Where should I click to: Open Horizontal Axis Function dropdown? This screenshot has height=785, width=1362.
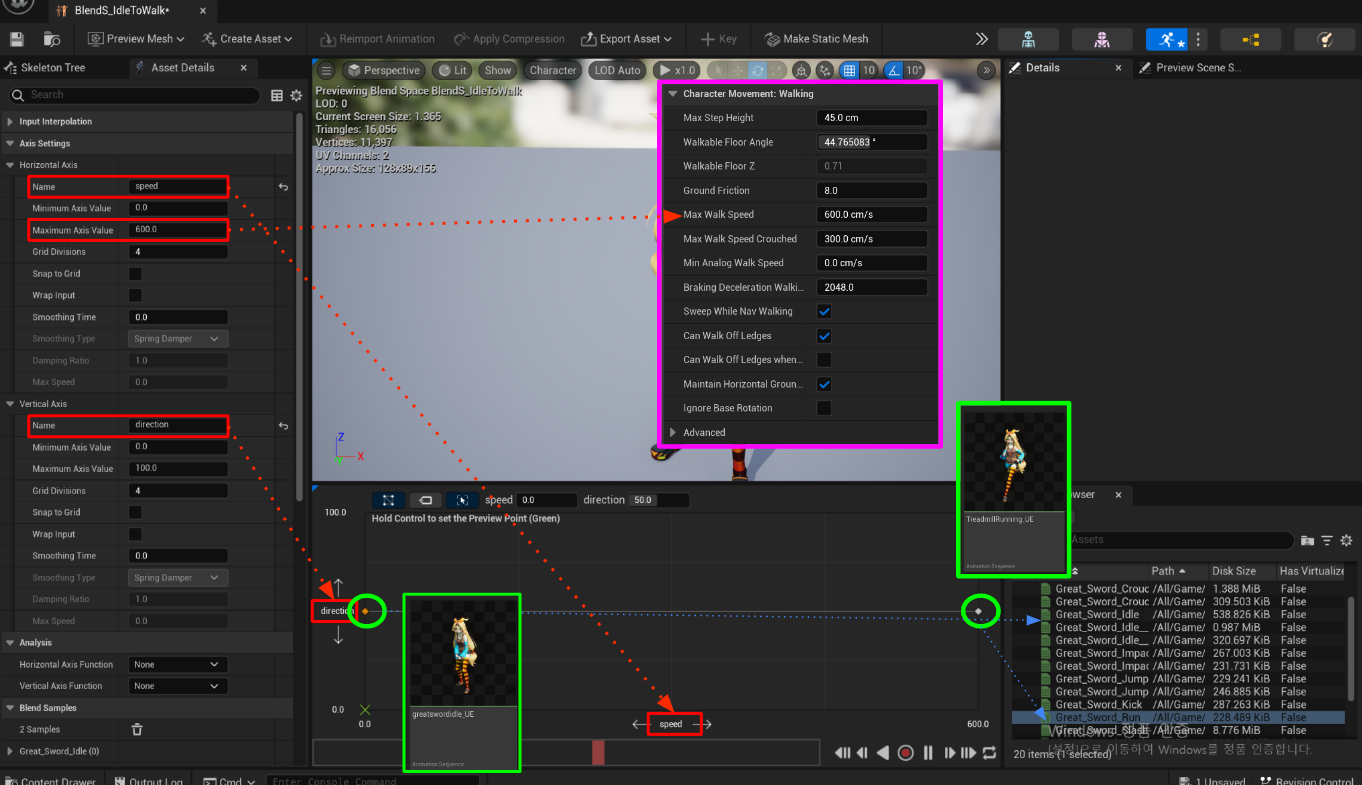point(178,665)
